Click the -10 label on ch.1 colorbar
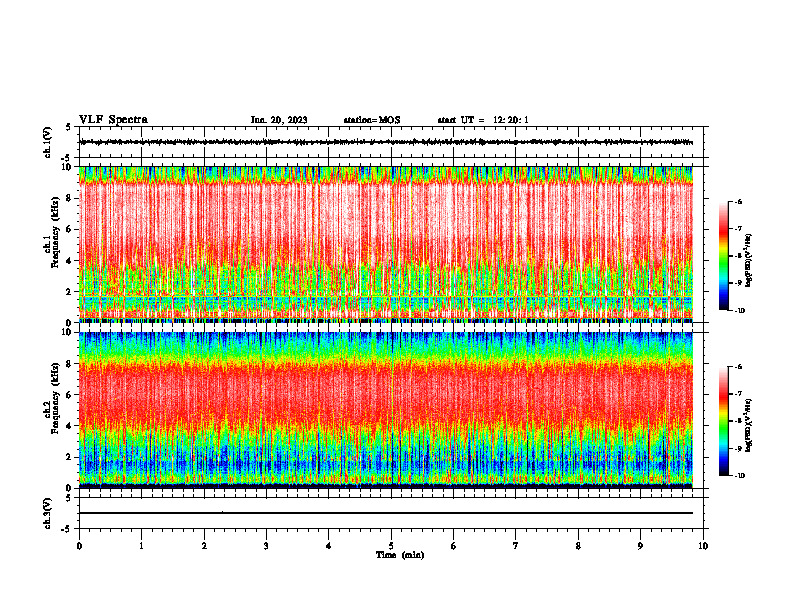 [x=739, y=311]
